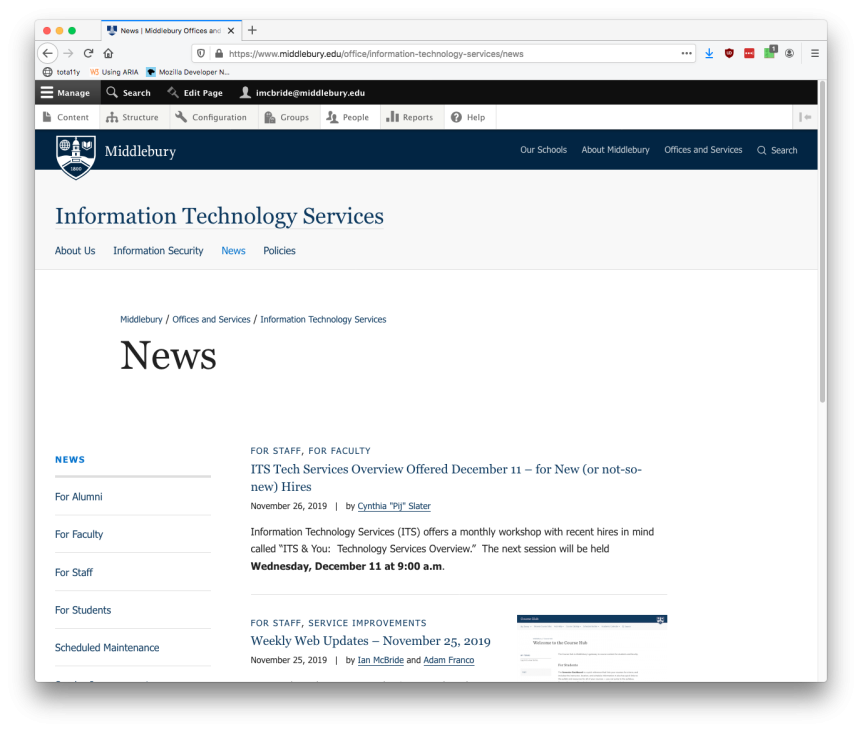The width and height of the screenshot is (862, 732).
Task: Go to the browser home page icon
Action: pyautogui.click(x=108, y=53)
